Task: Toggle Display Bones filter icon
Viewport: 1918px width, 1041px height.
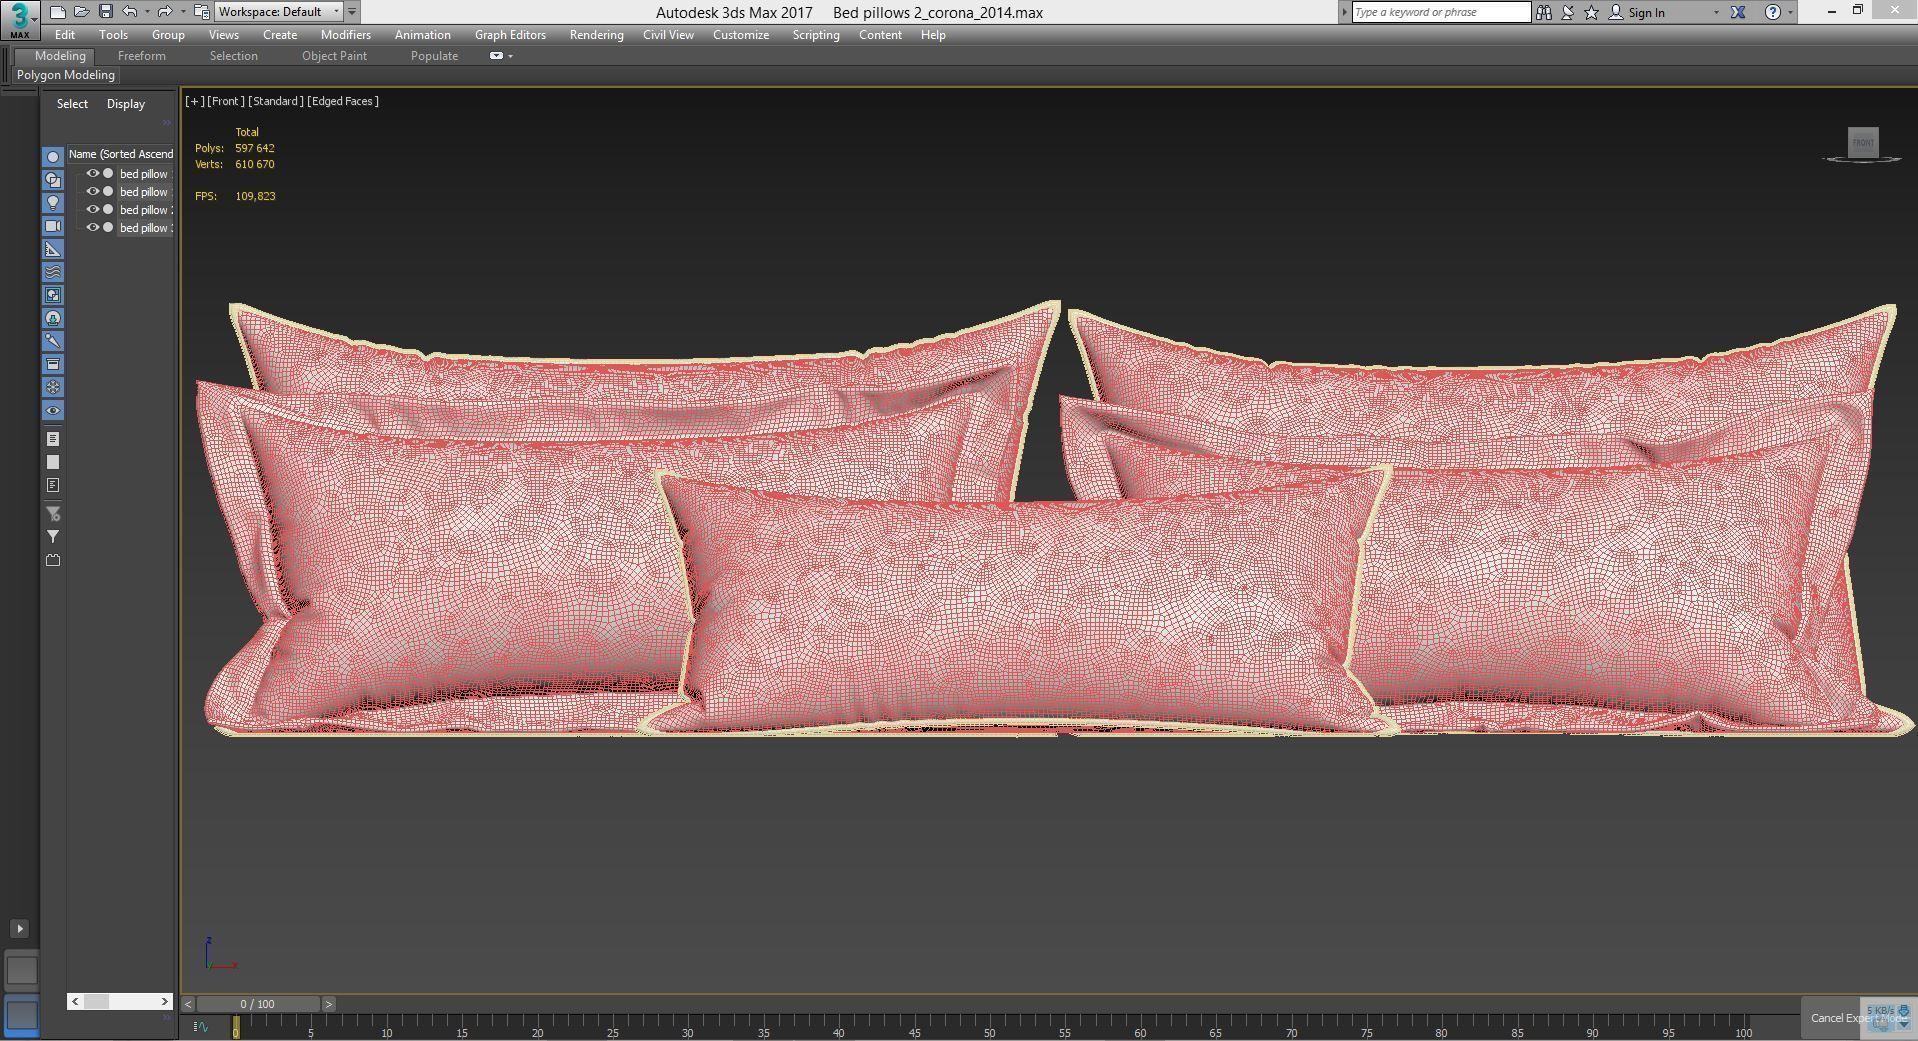Action: (53, 341)
